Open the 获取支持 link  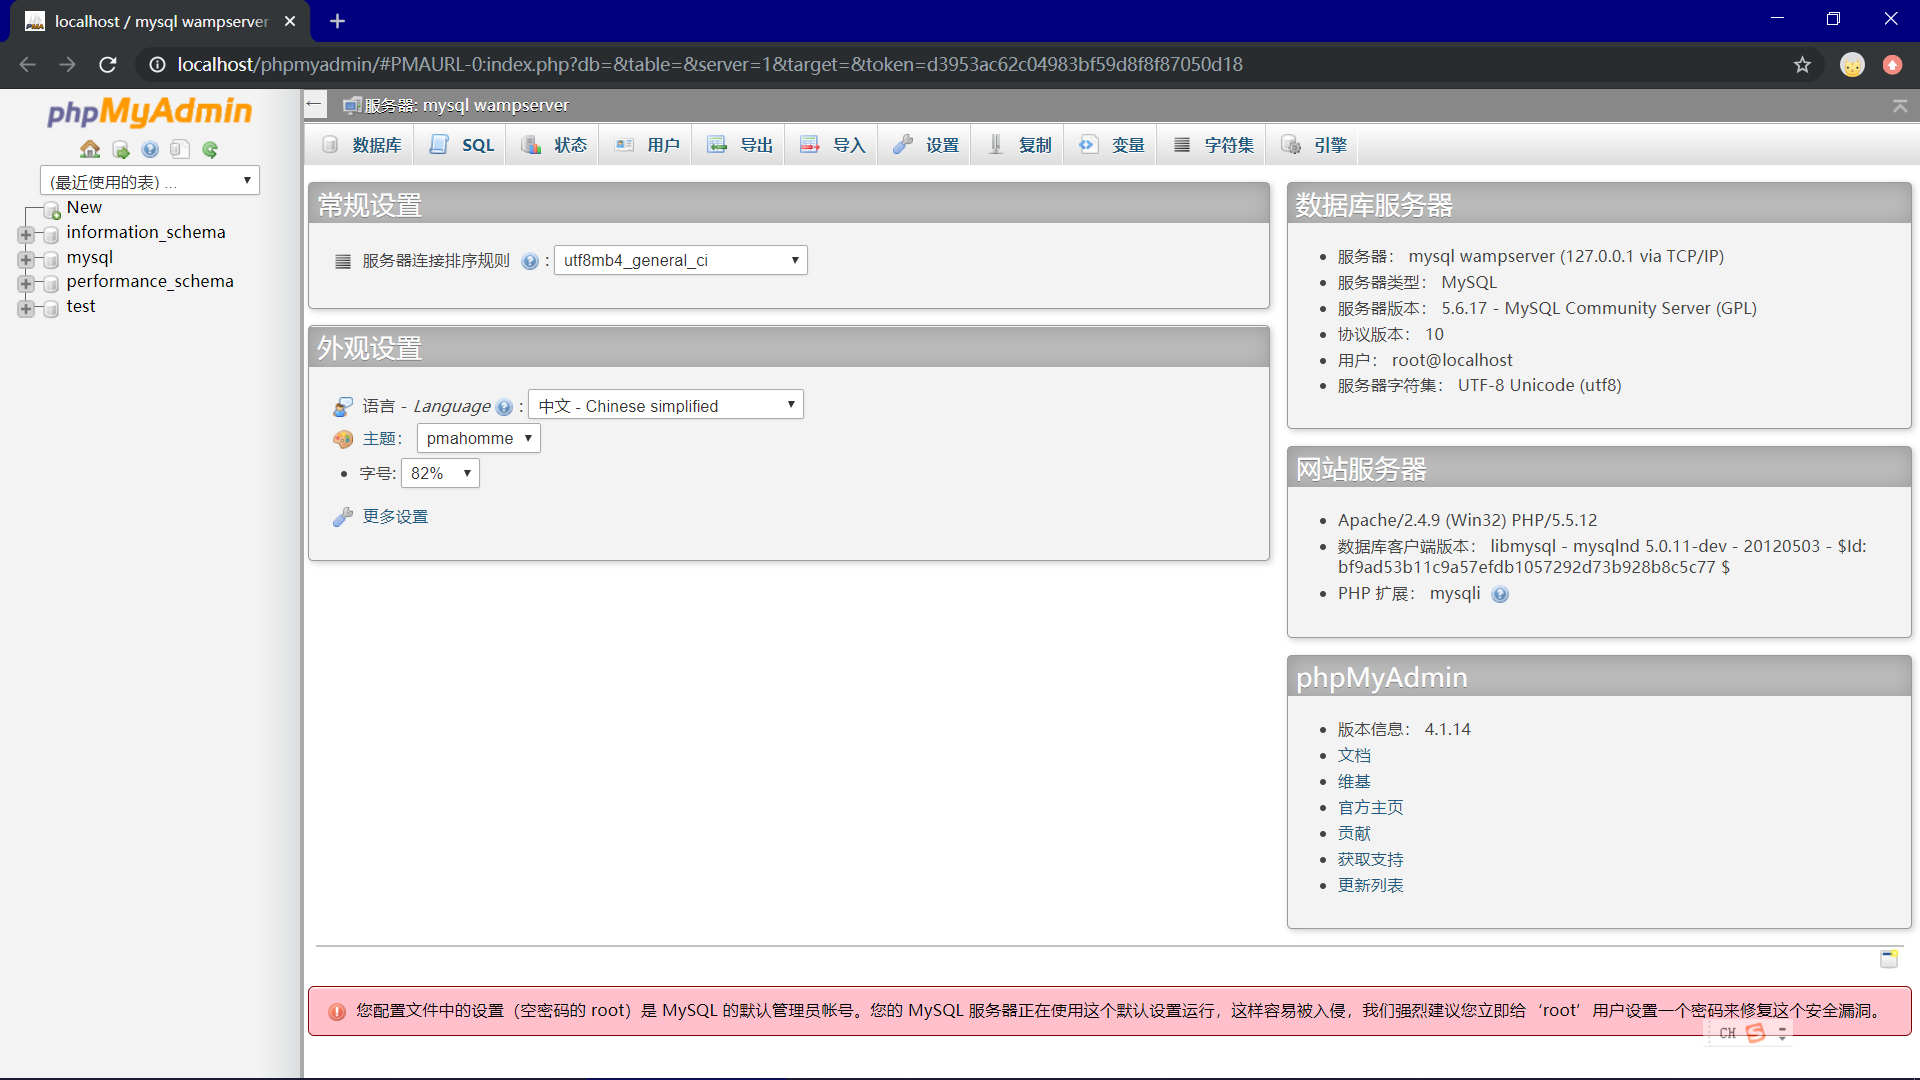coord(1370,860)
